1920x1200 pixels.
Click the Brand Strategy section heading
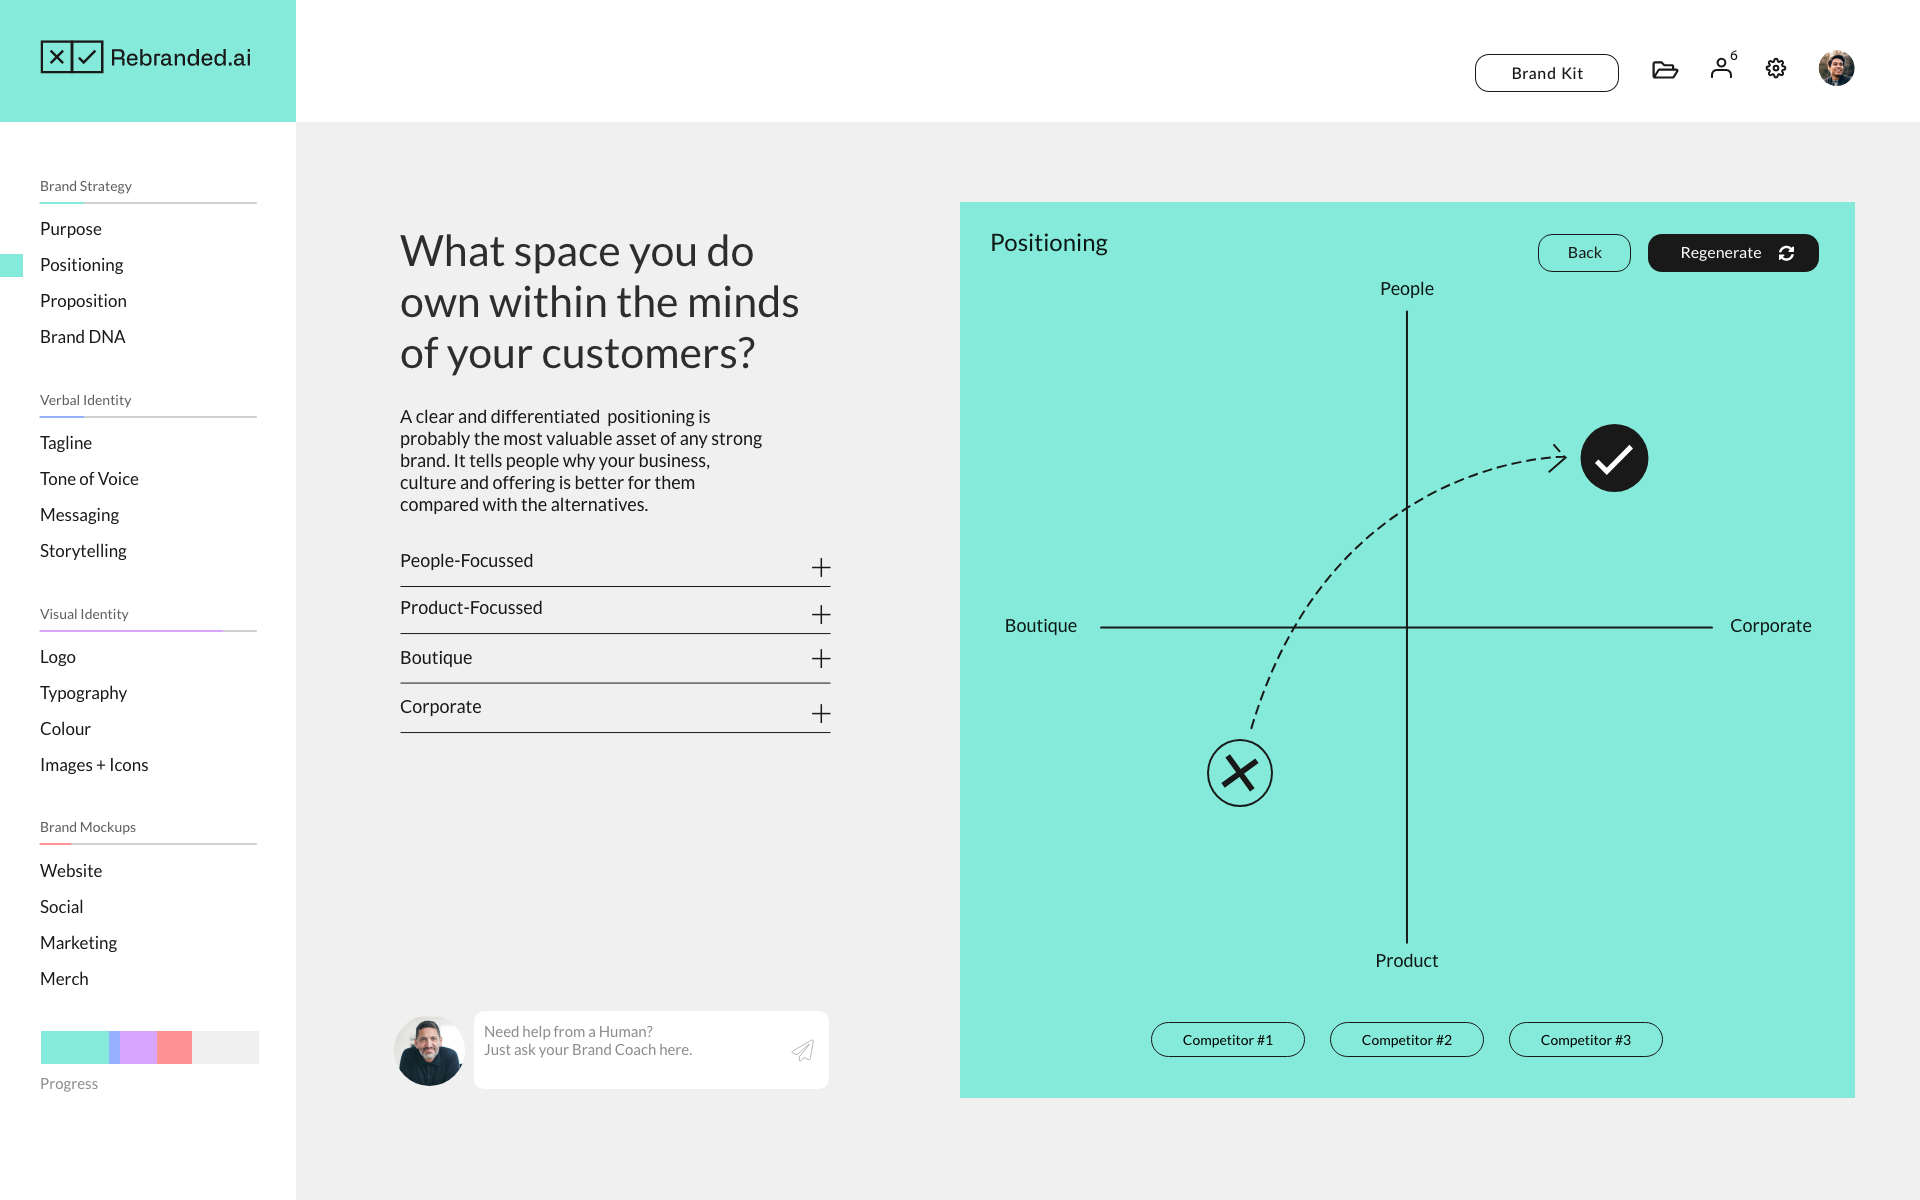pos(86,186)
